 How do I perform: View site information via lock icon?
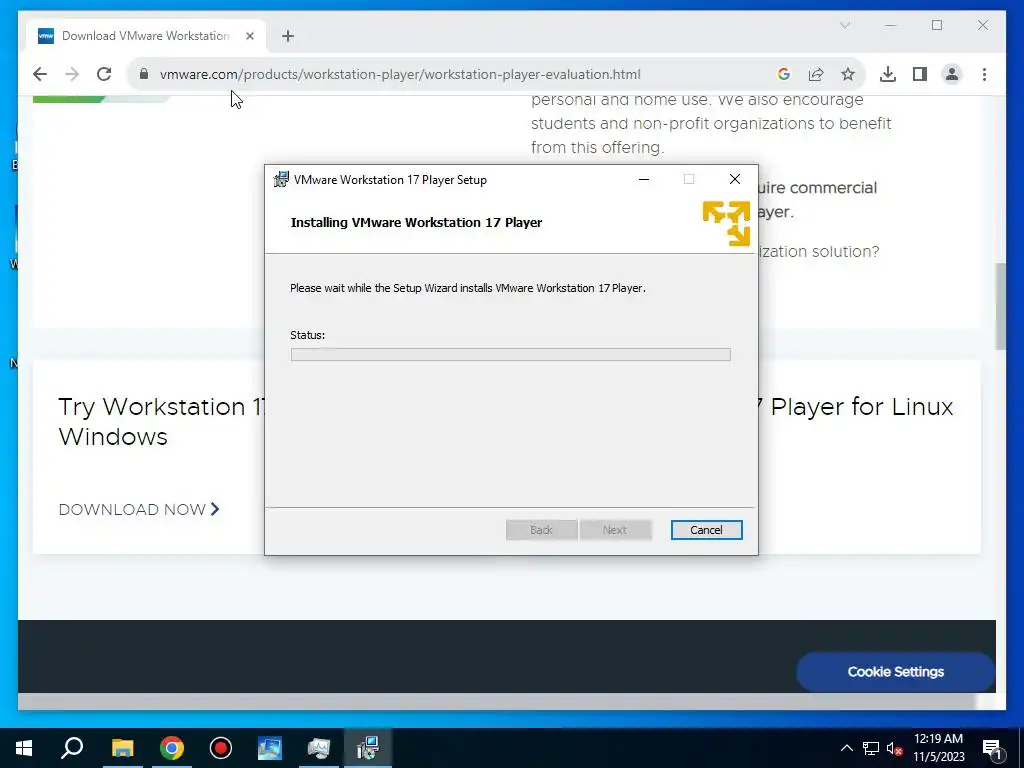click(x=144, y=74)
